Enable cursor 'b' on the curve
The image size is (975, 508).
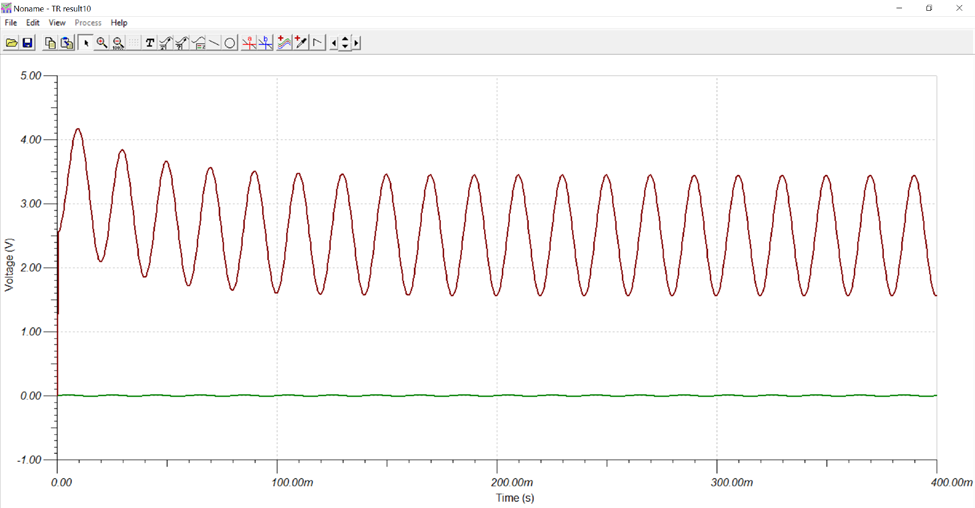[265, 43]
